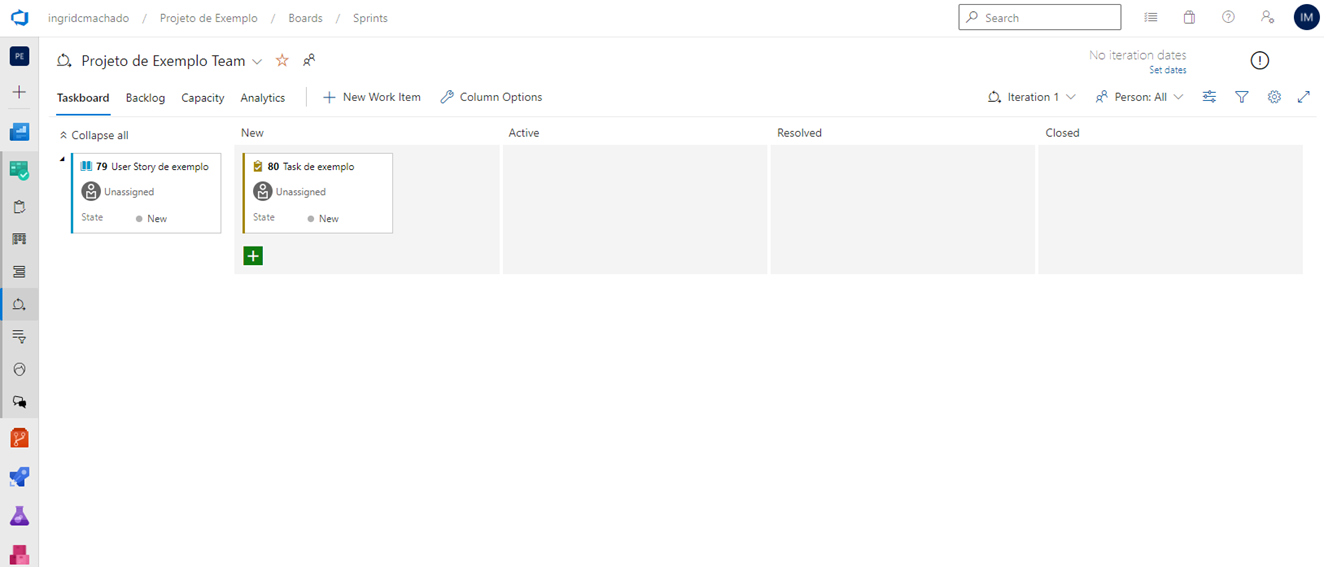Open the Artifacts hub icon
The image size is (1324, 567).
click(19, 554)
